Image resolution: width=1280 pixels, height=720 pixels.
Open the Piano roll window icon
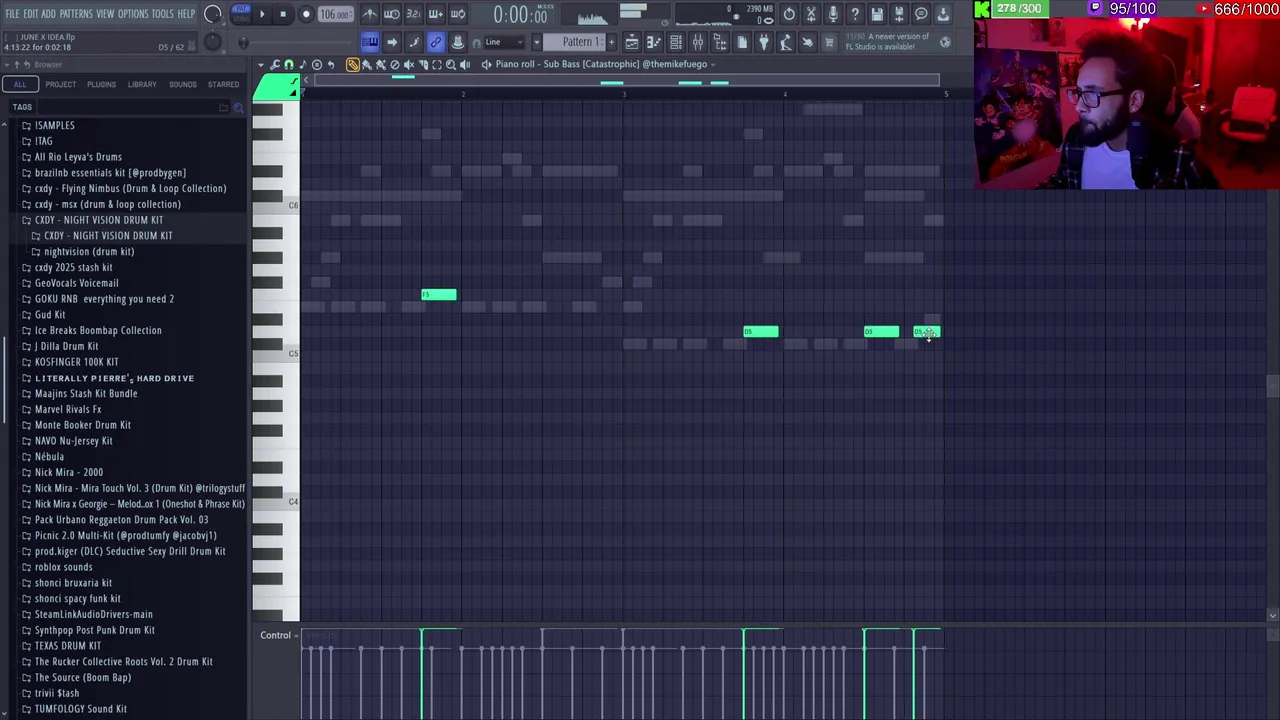(x=654, y=42)
